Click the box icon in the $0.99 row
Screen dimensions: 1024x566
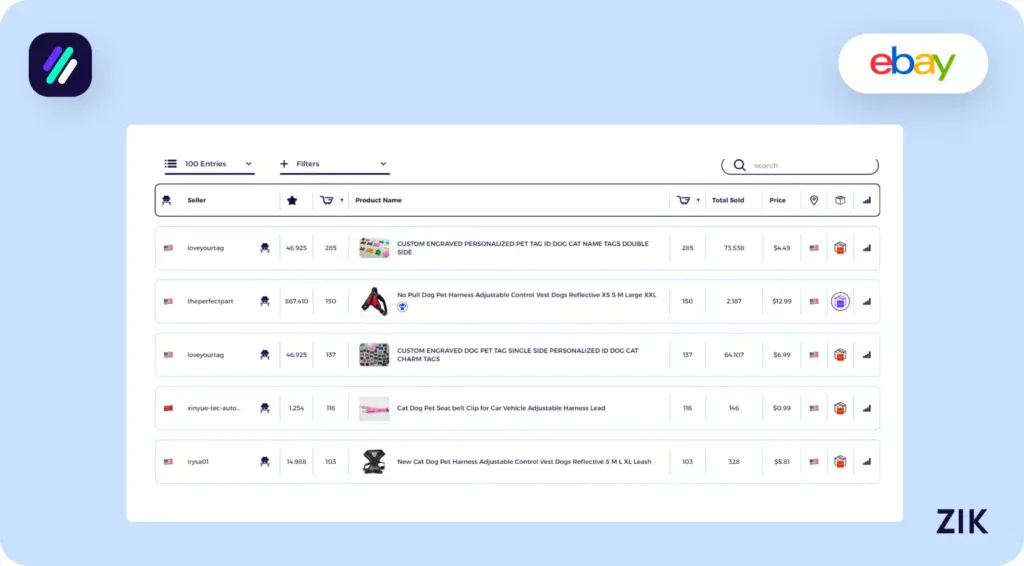pos(840,409)
